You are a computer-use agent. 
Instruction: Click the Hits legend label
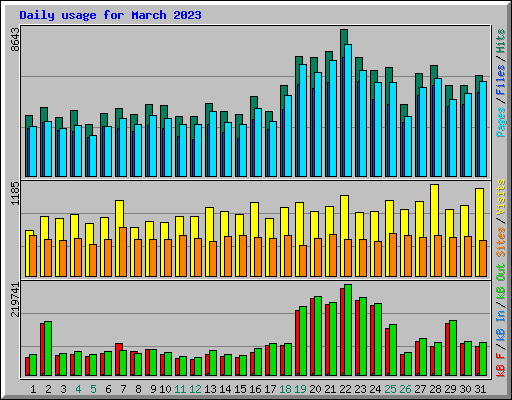tap(500, 41)
